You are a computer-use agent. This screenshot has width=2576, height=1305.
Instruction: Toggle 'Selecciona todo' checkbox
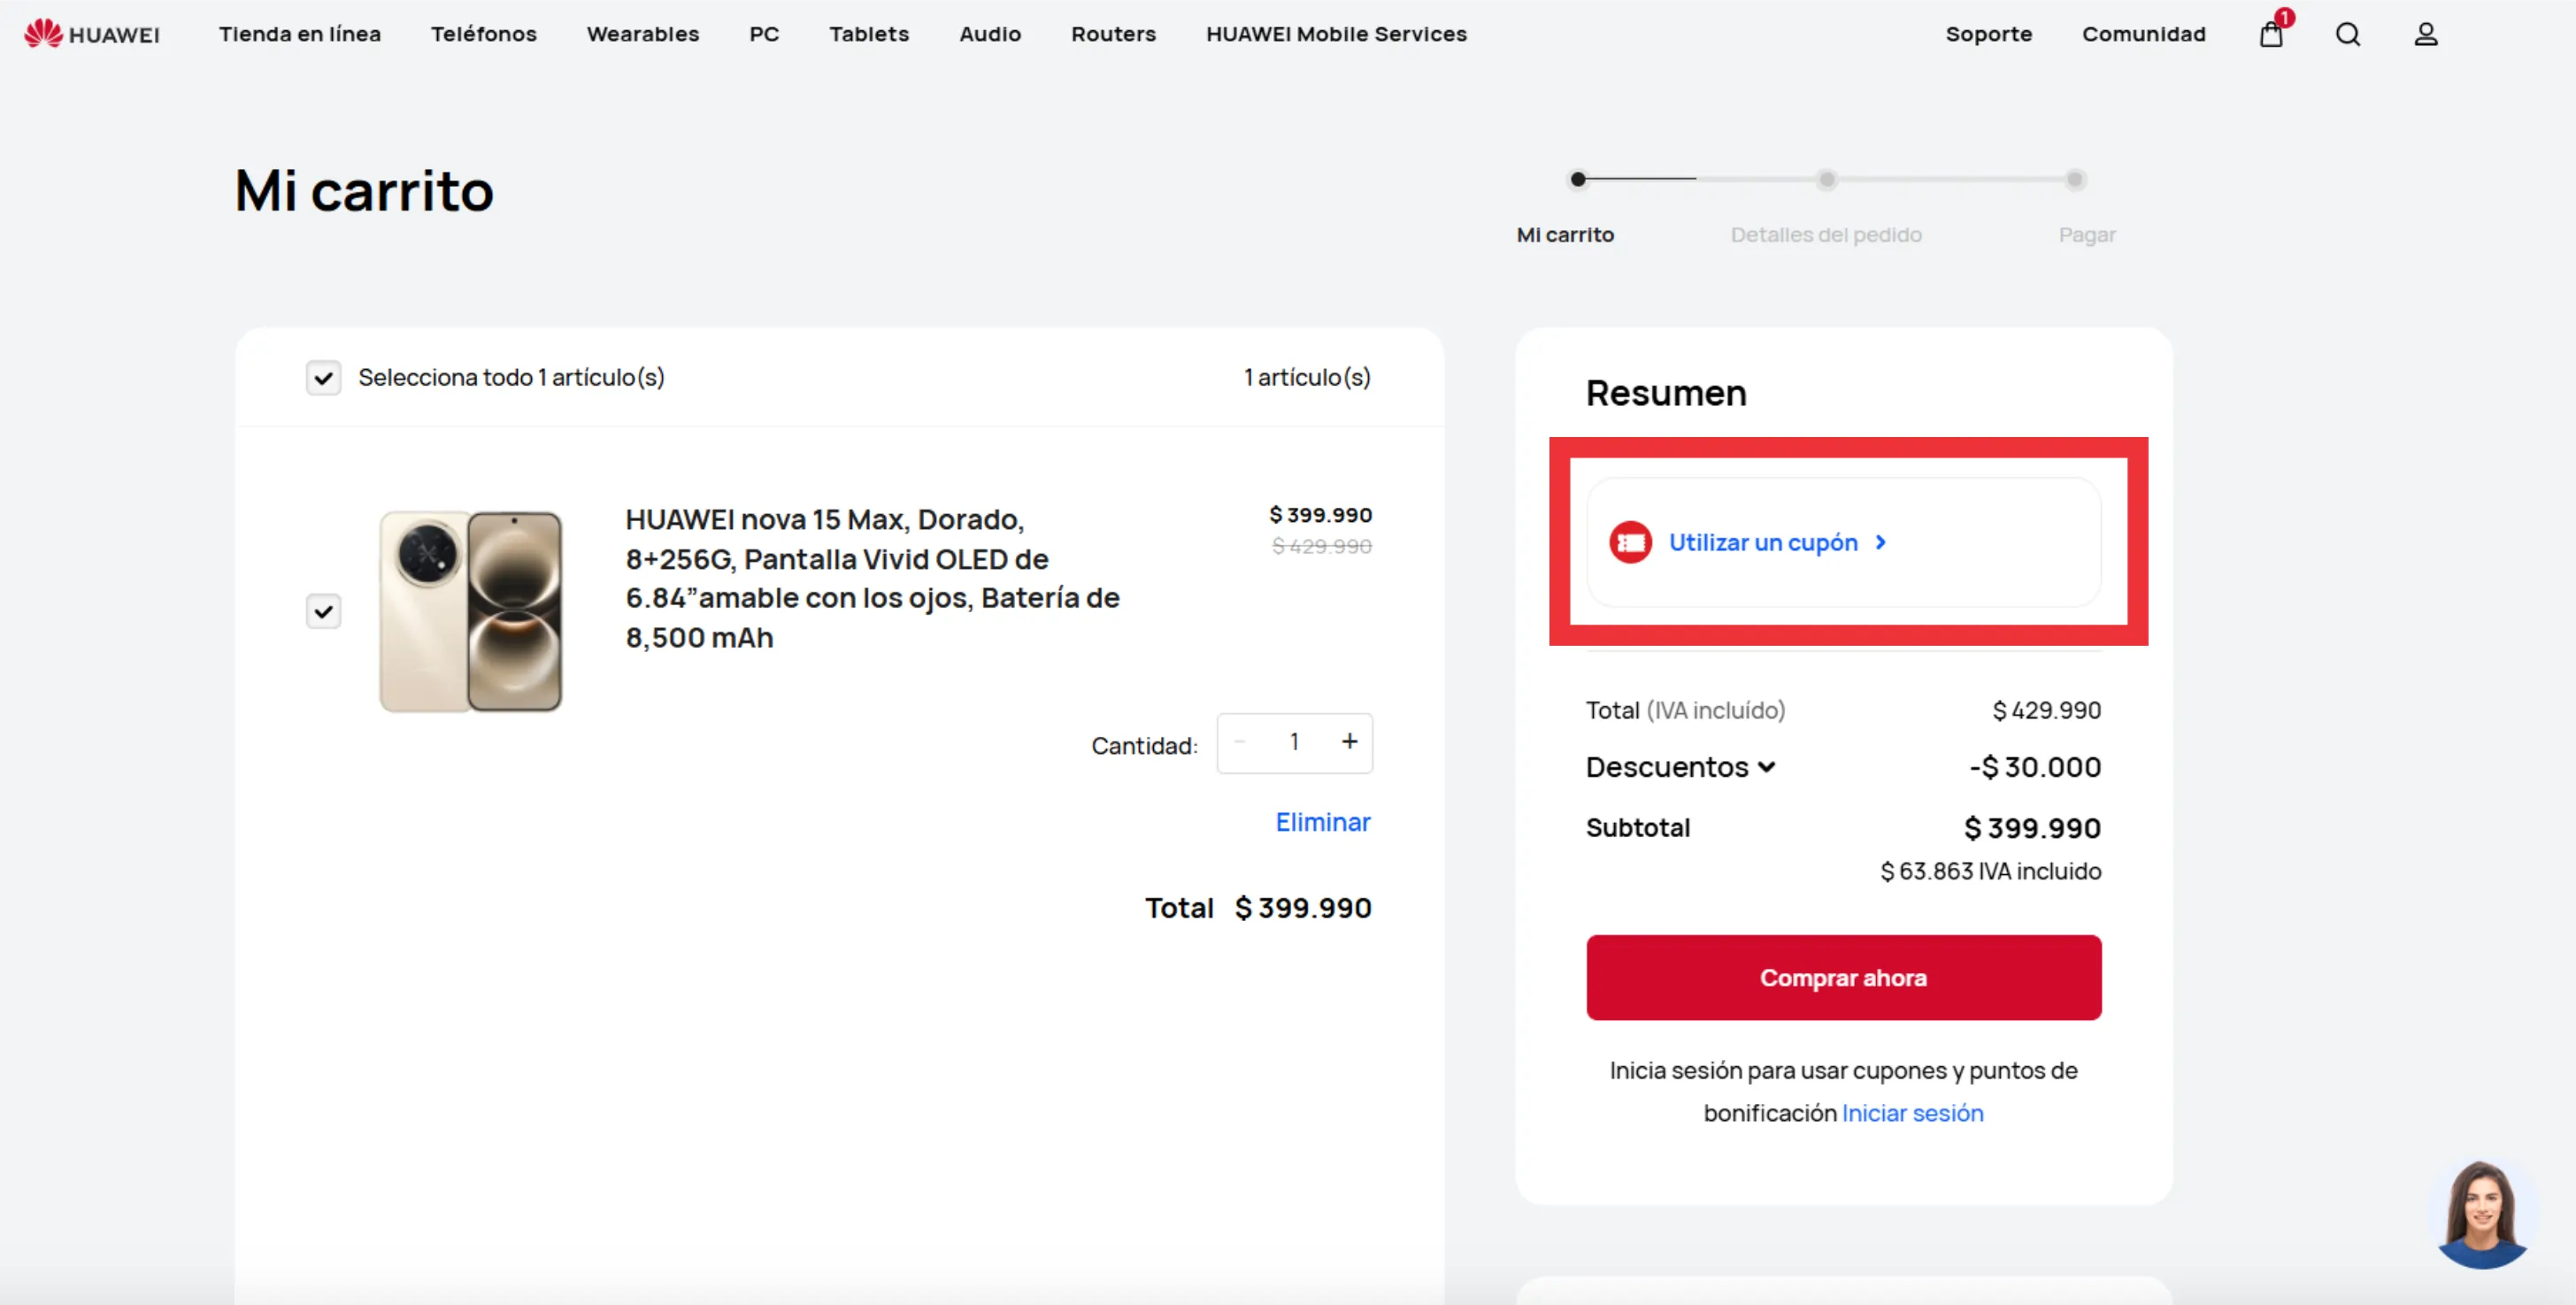pos(323,378)
